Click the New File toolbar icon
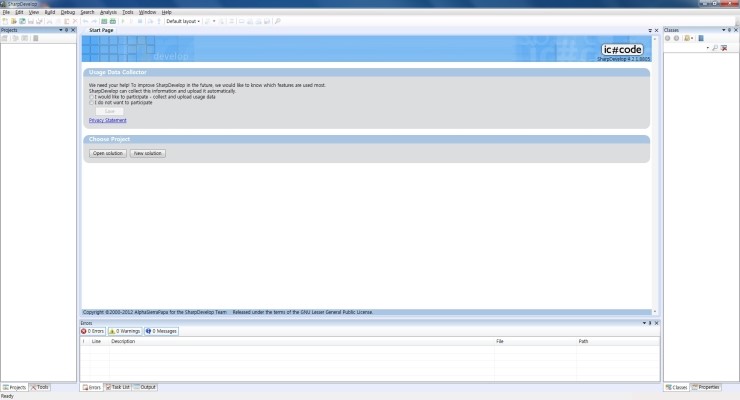 [x=5, y=21]
